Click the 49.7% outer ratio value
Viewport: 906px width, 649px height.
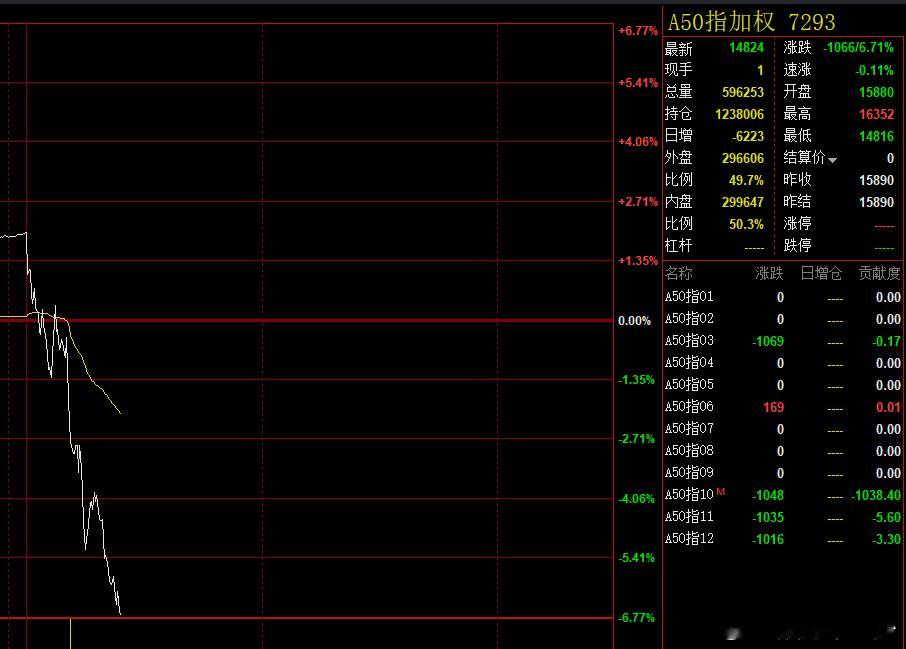pos(746,180)
